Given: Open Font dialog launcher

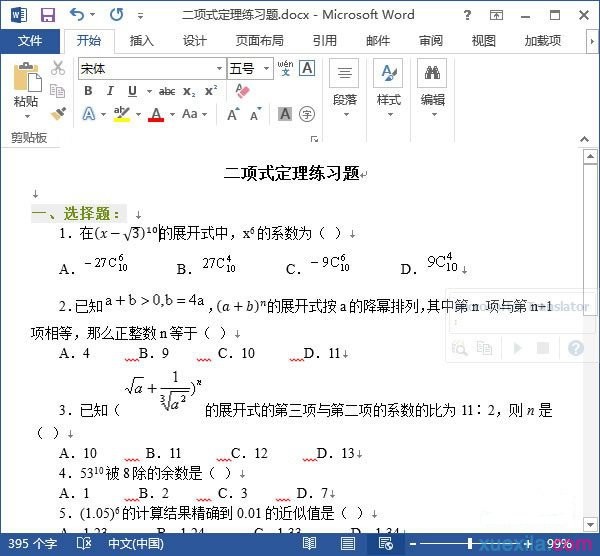Looking at the screenshot, I should 314,139.
